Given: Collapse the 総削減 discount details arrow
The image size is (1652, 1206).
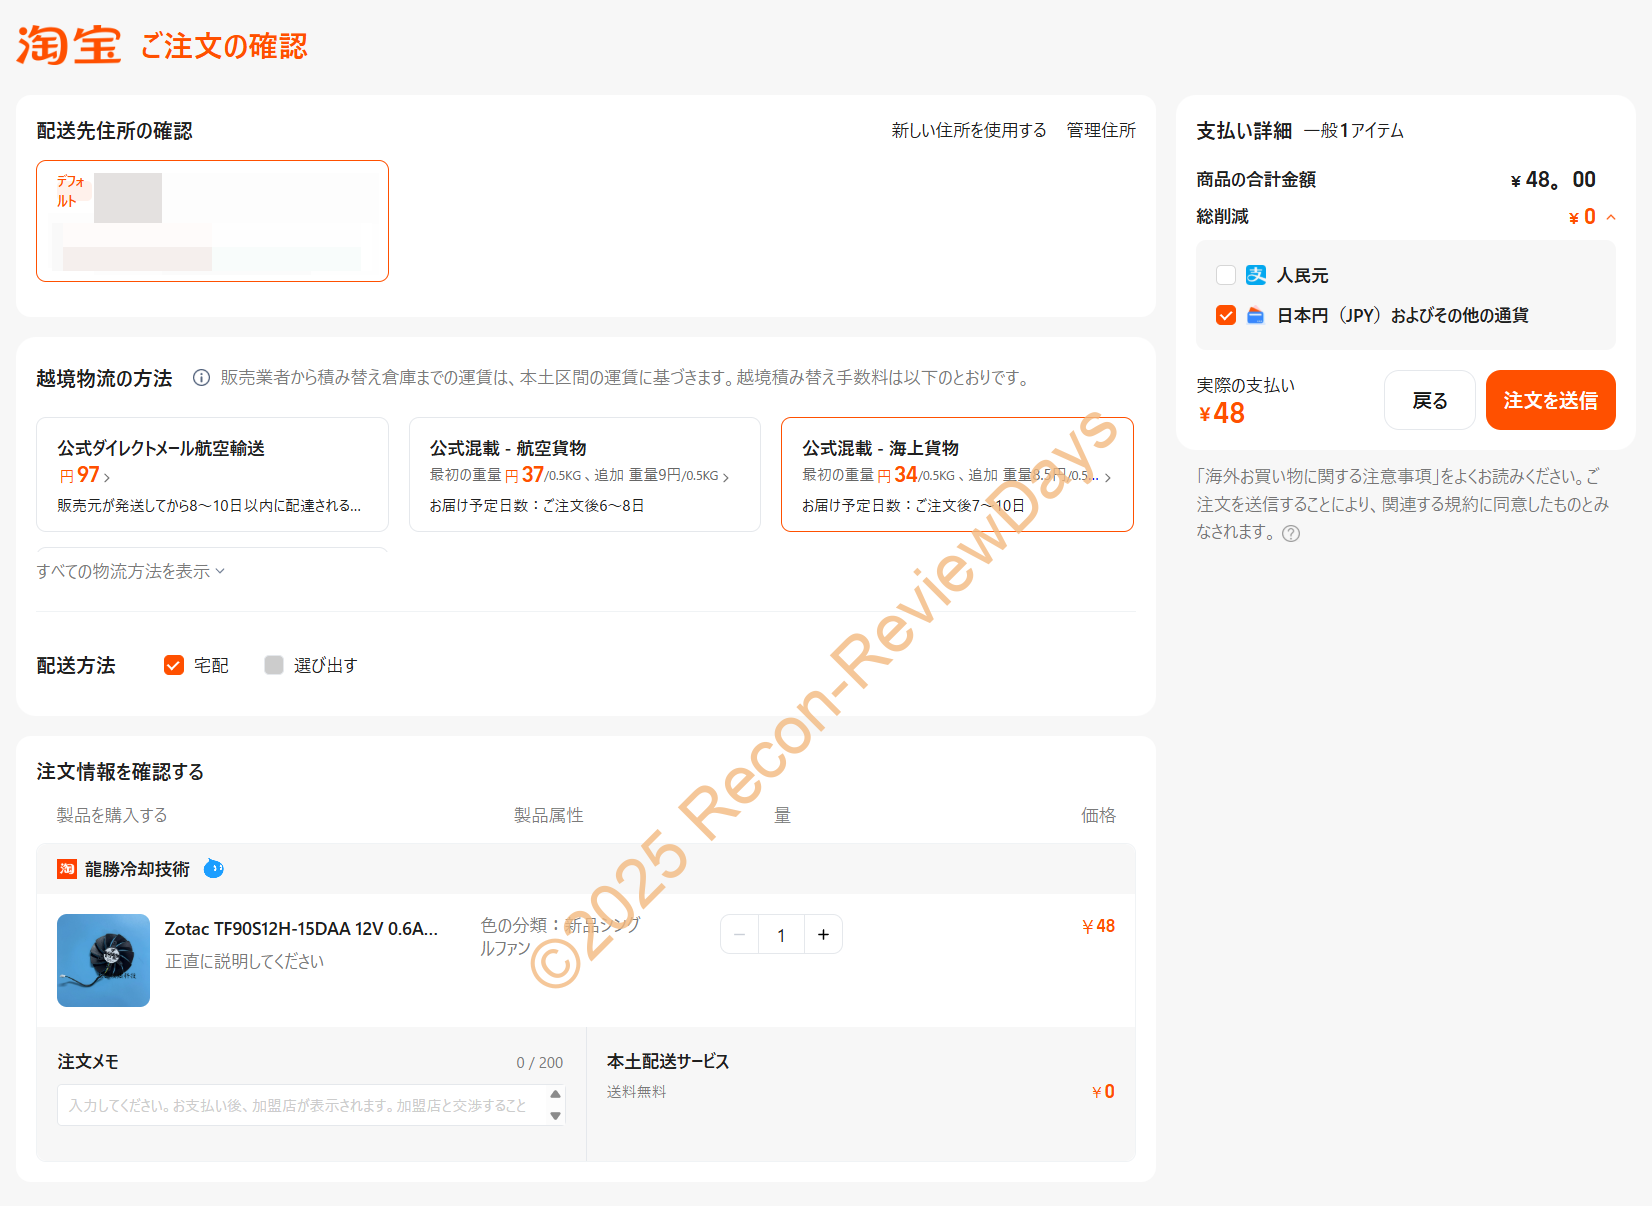Looking at the screenshot, I should (x=1611, y=217).
